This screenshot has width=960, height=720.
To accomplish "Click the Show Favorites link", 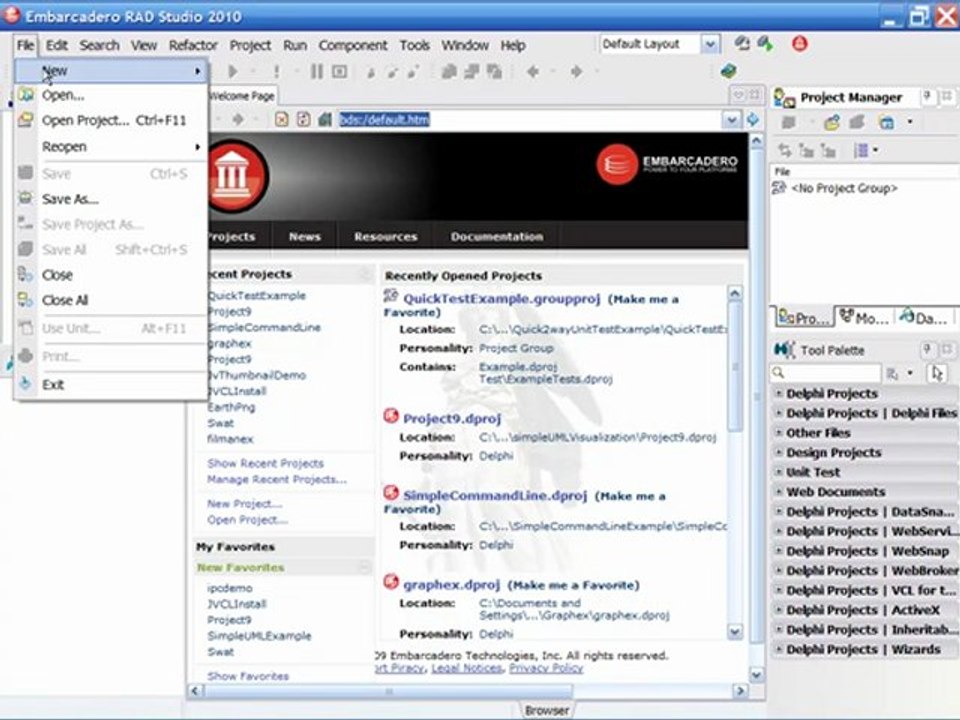I will [x=248, y=676].
